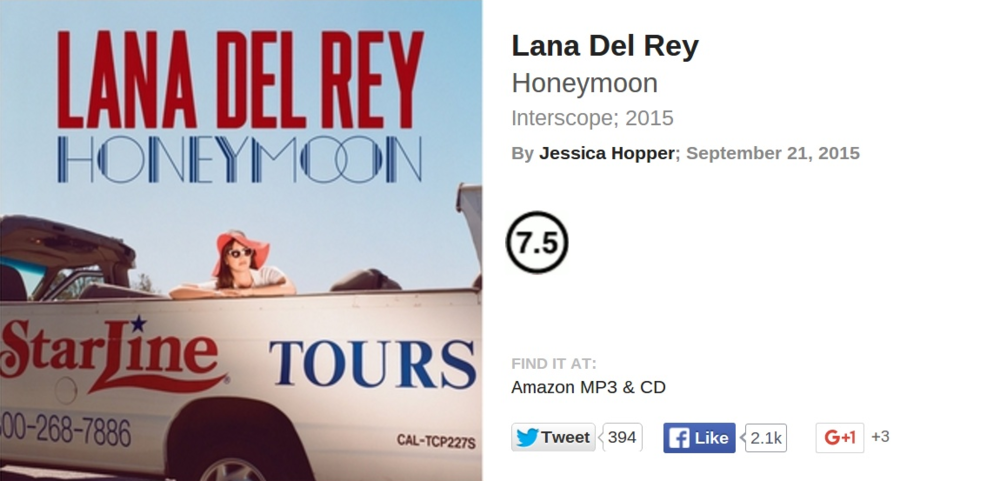The width and height of the screenshot is (1000, 481).
Task: Open the Facebook like count 2.1k bubble
Action: (x=765, y=438)
